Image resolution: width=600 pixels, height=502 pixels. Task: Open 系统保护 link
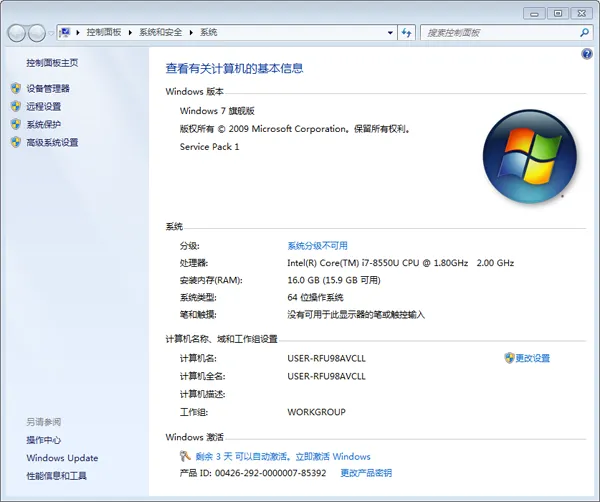click(x=44, y=124)
